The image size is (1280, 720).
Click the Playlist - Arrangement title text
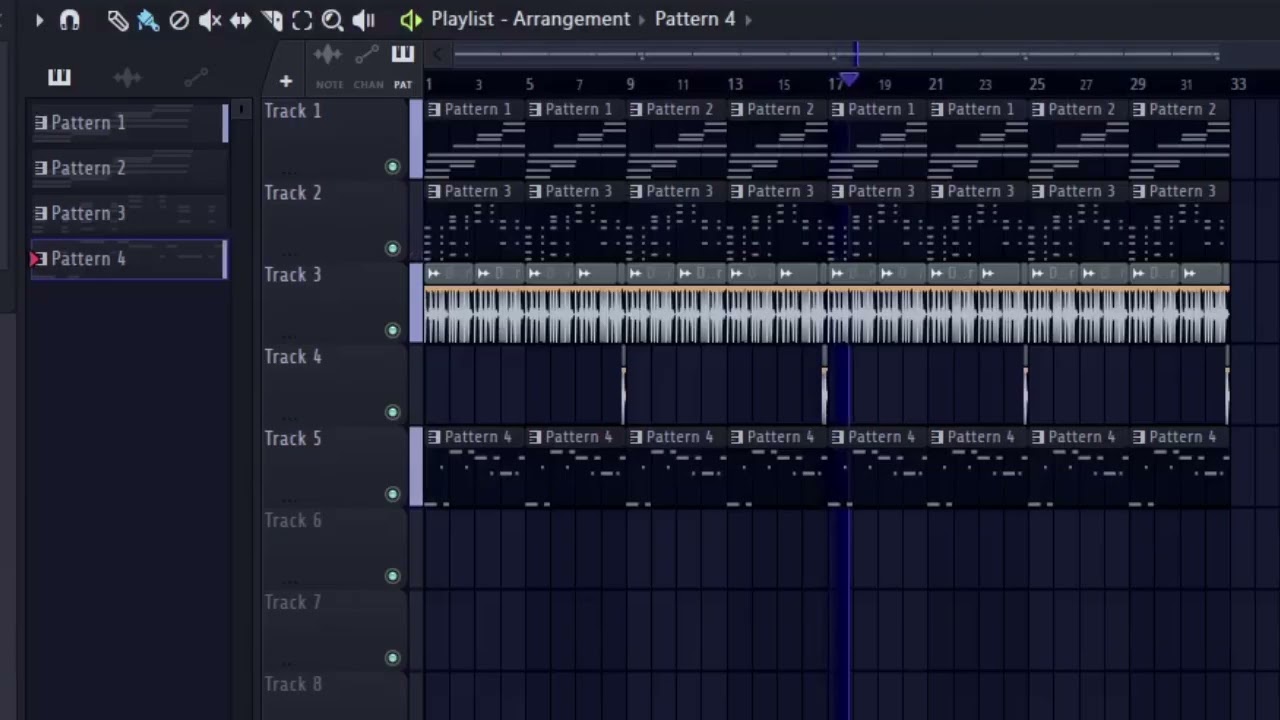click(x=531, y=19)
